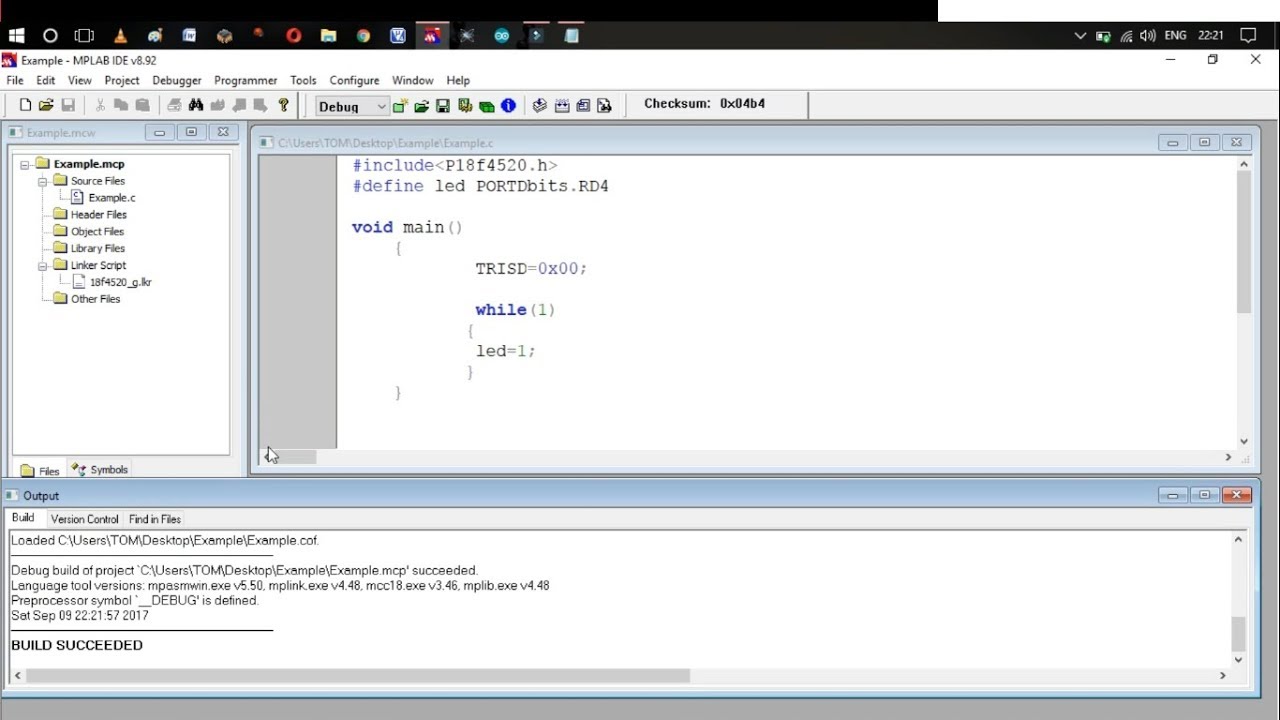The image size is (1280, 720).
Task: Open the Window menu
Action: (x=412, y=80)
